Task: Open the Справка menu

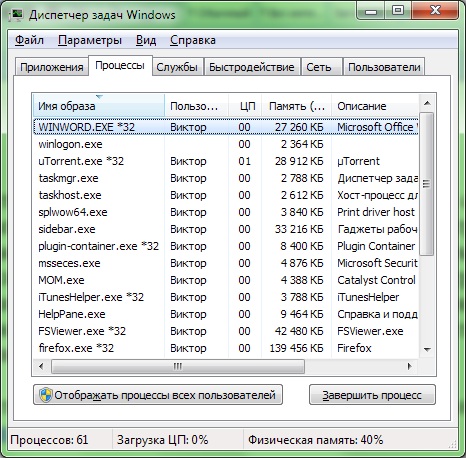Action: pyautogui.click(x=193, y=40)
